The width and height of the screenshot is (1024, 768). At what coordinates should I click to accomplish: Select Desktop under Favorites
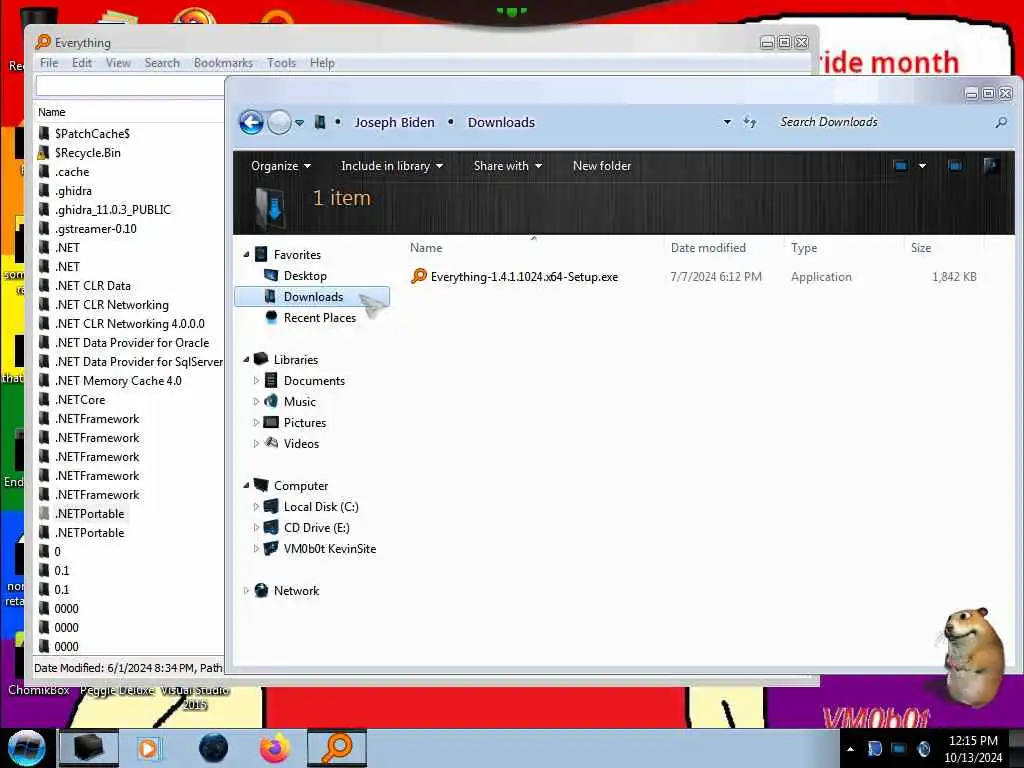point(304,276)
